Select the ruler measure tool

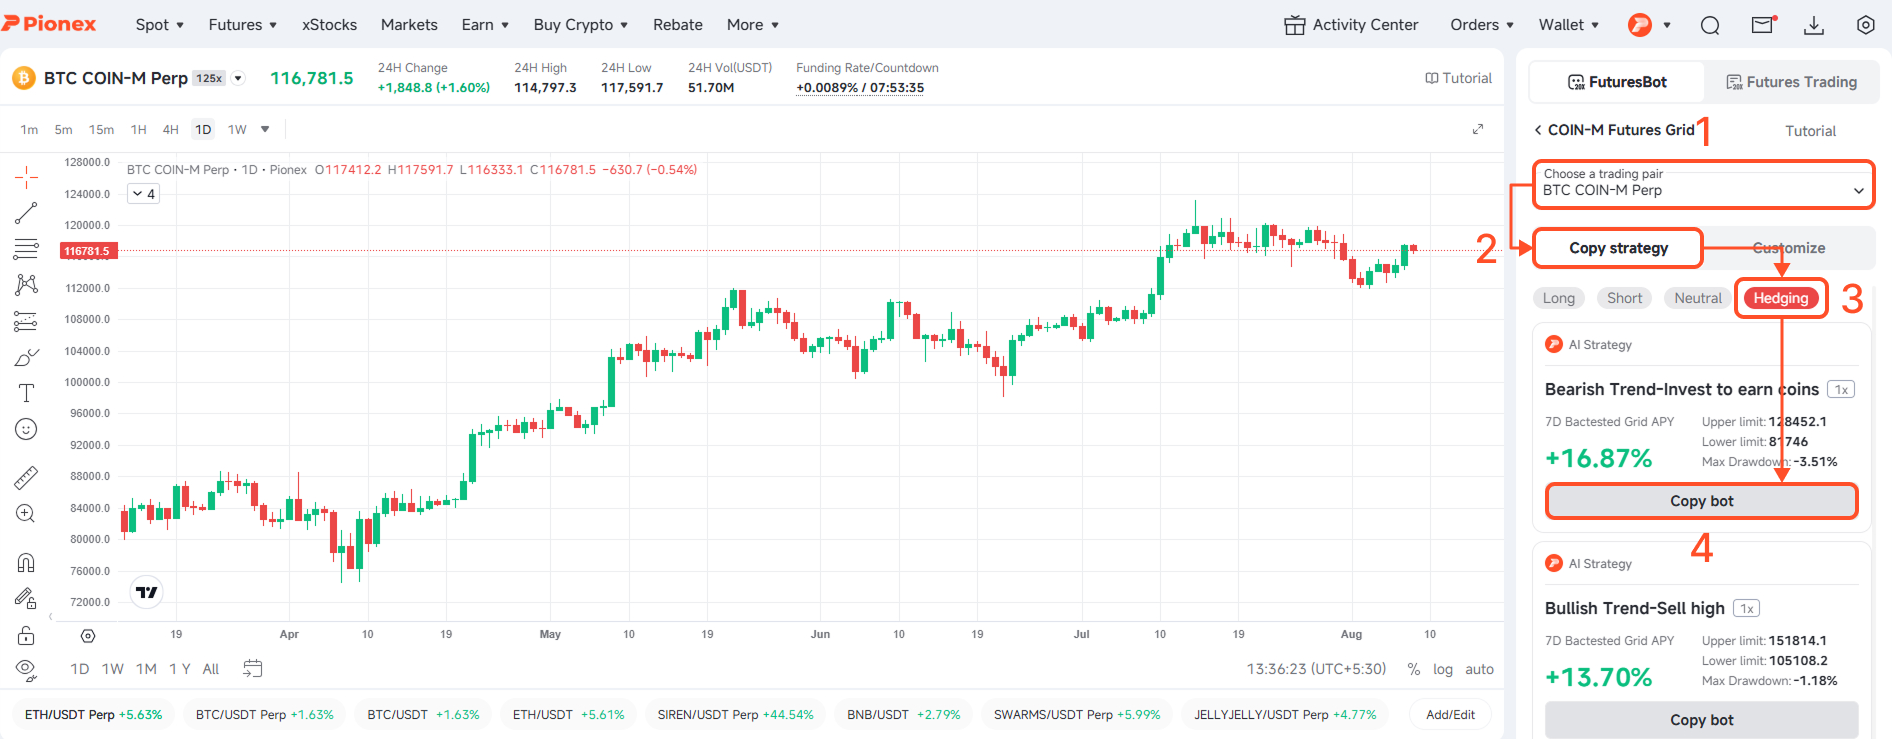[x=26, y=477]
